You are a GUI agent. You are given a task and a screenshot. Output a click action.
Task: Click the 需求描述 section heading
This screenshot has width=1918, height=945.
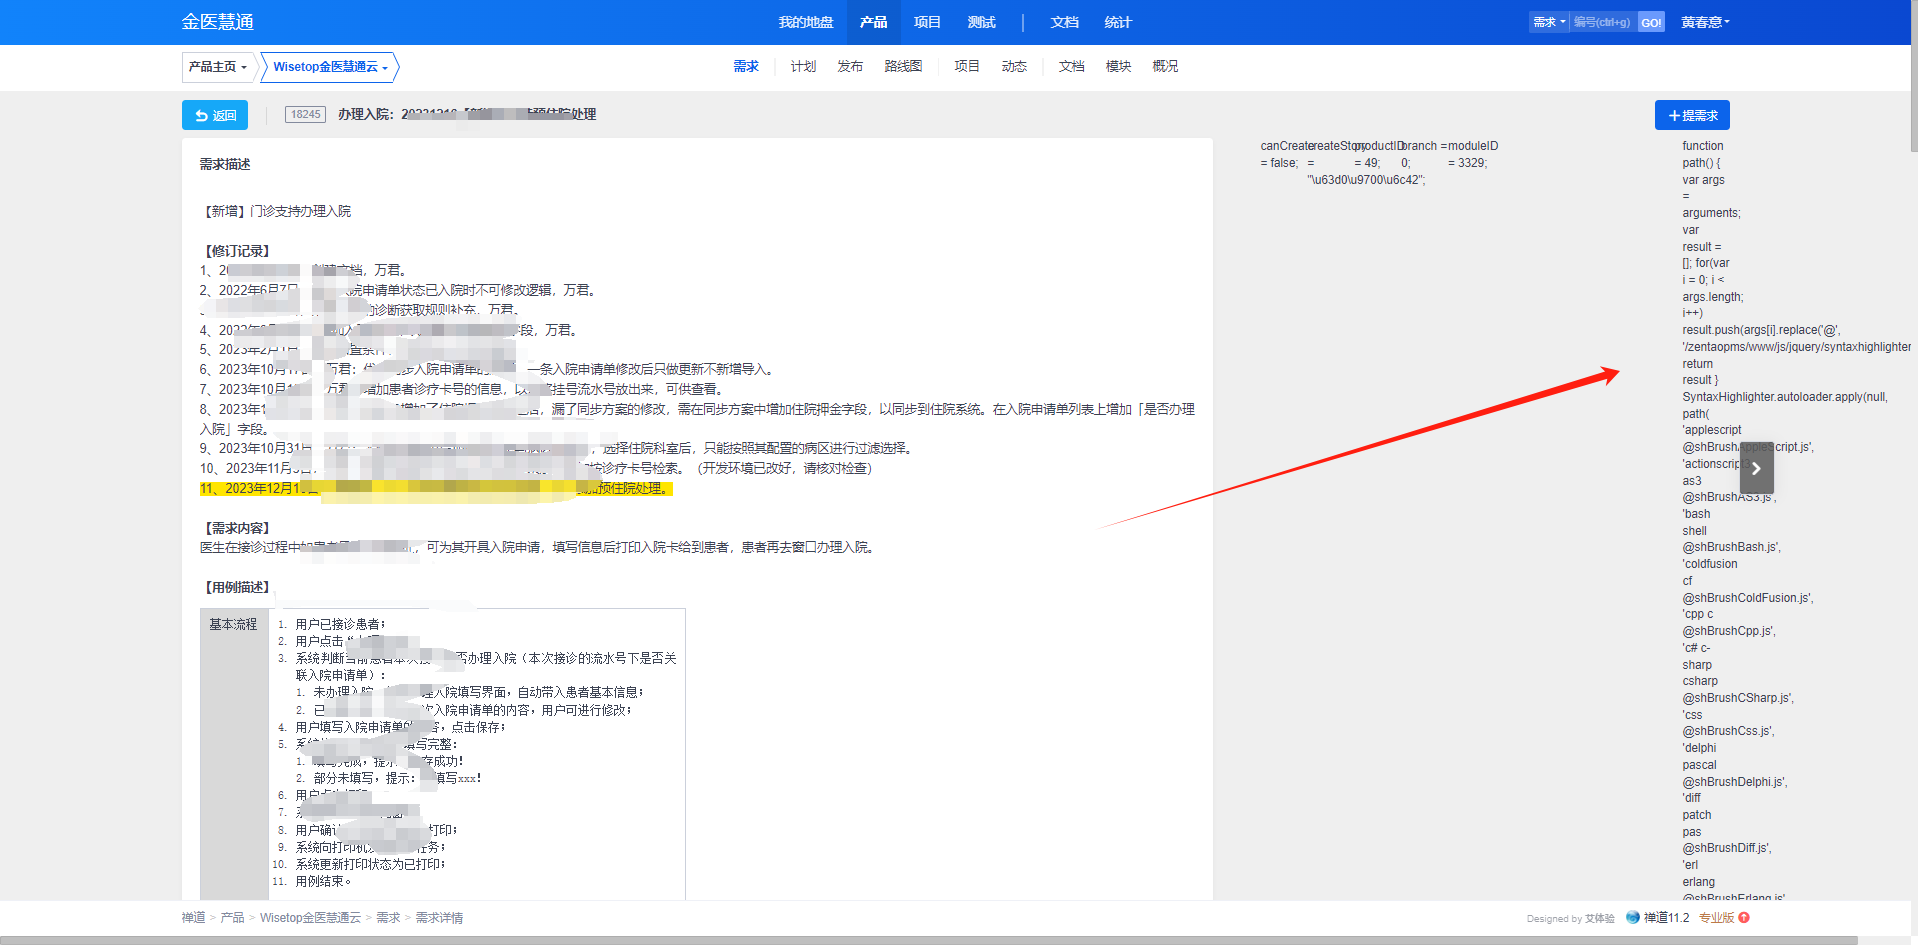[225, 164]
